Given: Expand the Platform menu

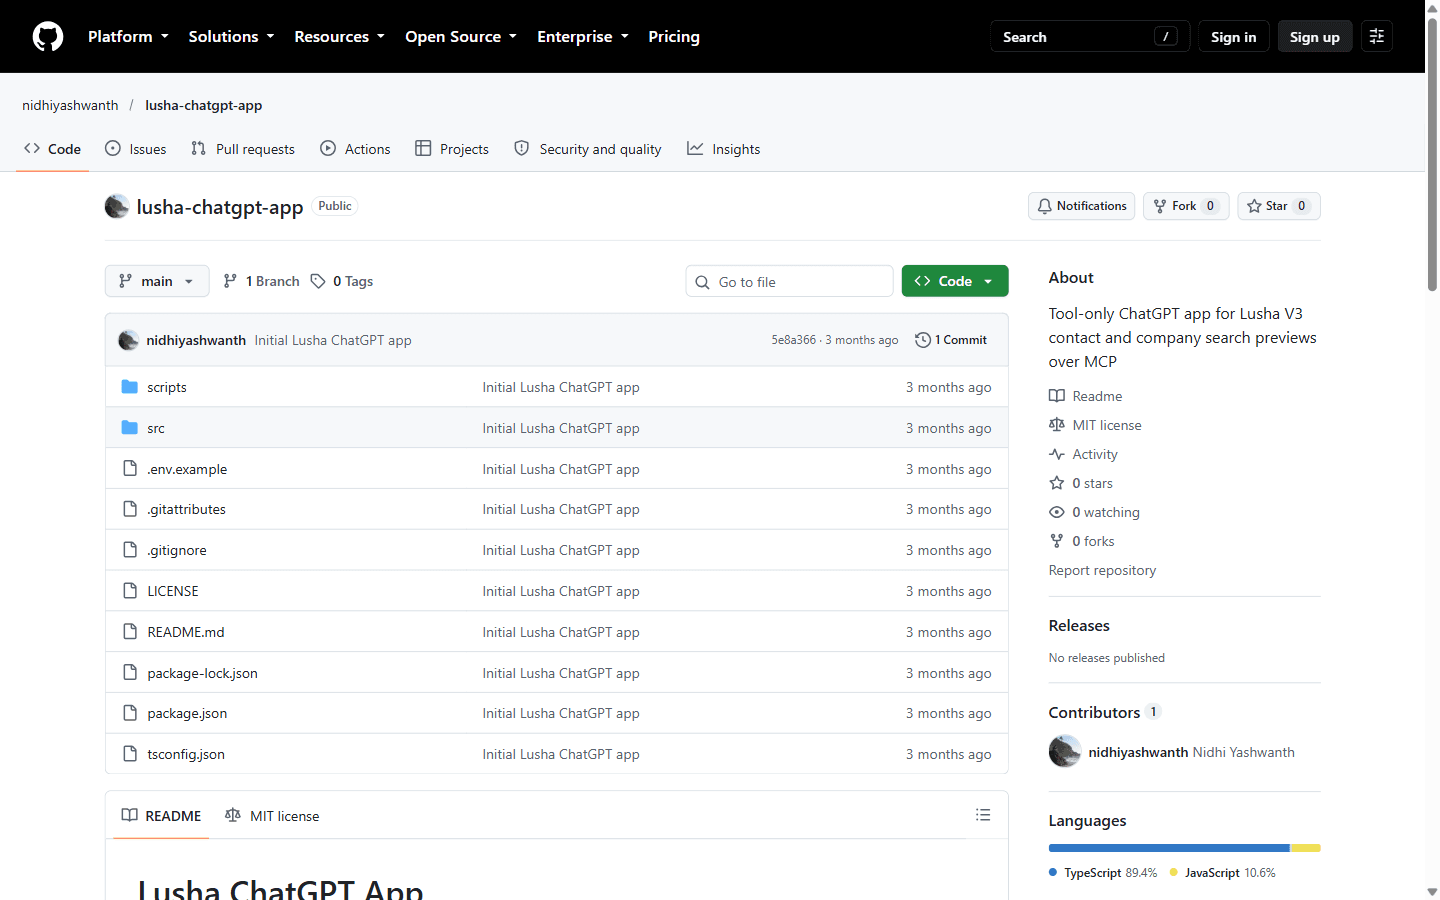Looking at the screenshot, I should click(128, 36).
